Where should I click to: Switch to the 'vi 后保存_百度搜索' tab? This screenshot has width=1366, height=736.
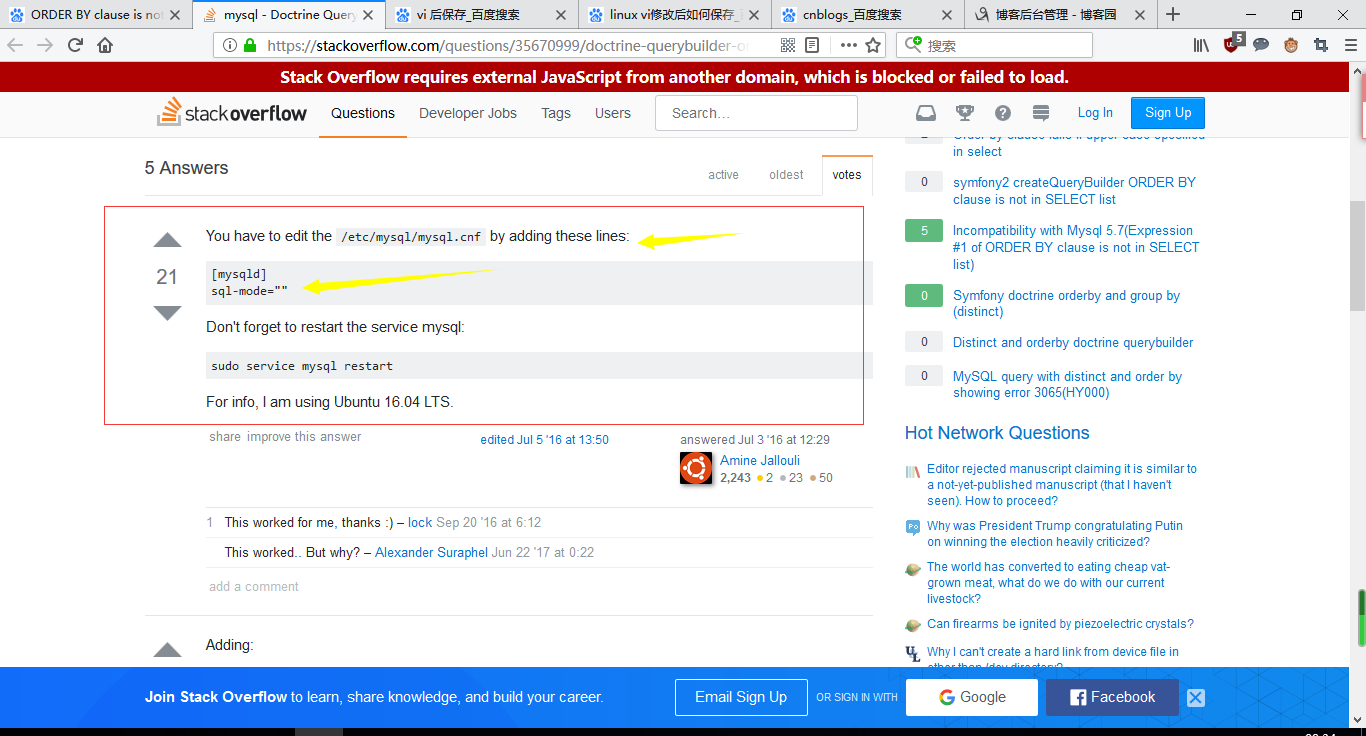[482, 15]
